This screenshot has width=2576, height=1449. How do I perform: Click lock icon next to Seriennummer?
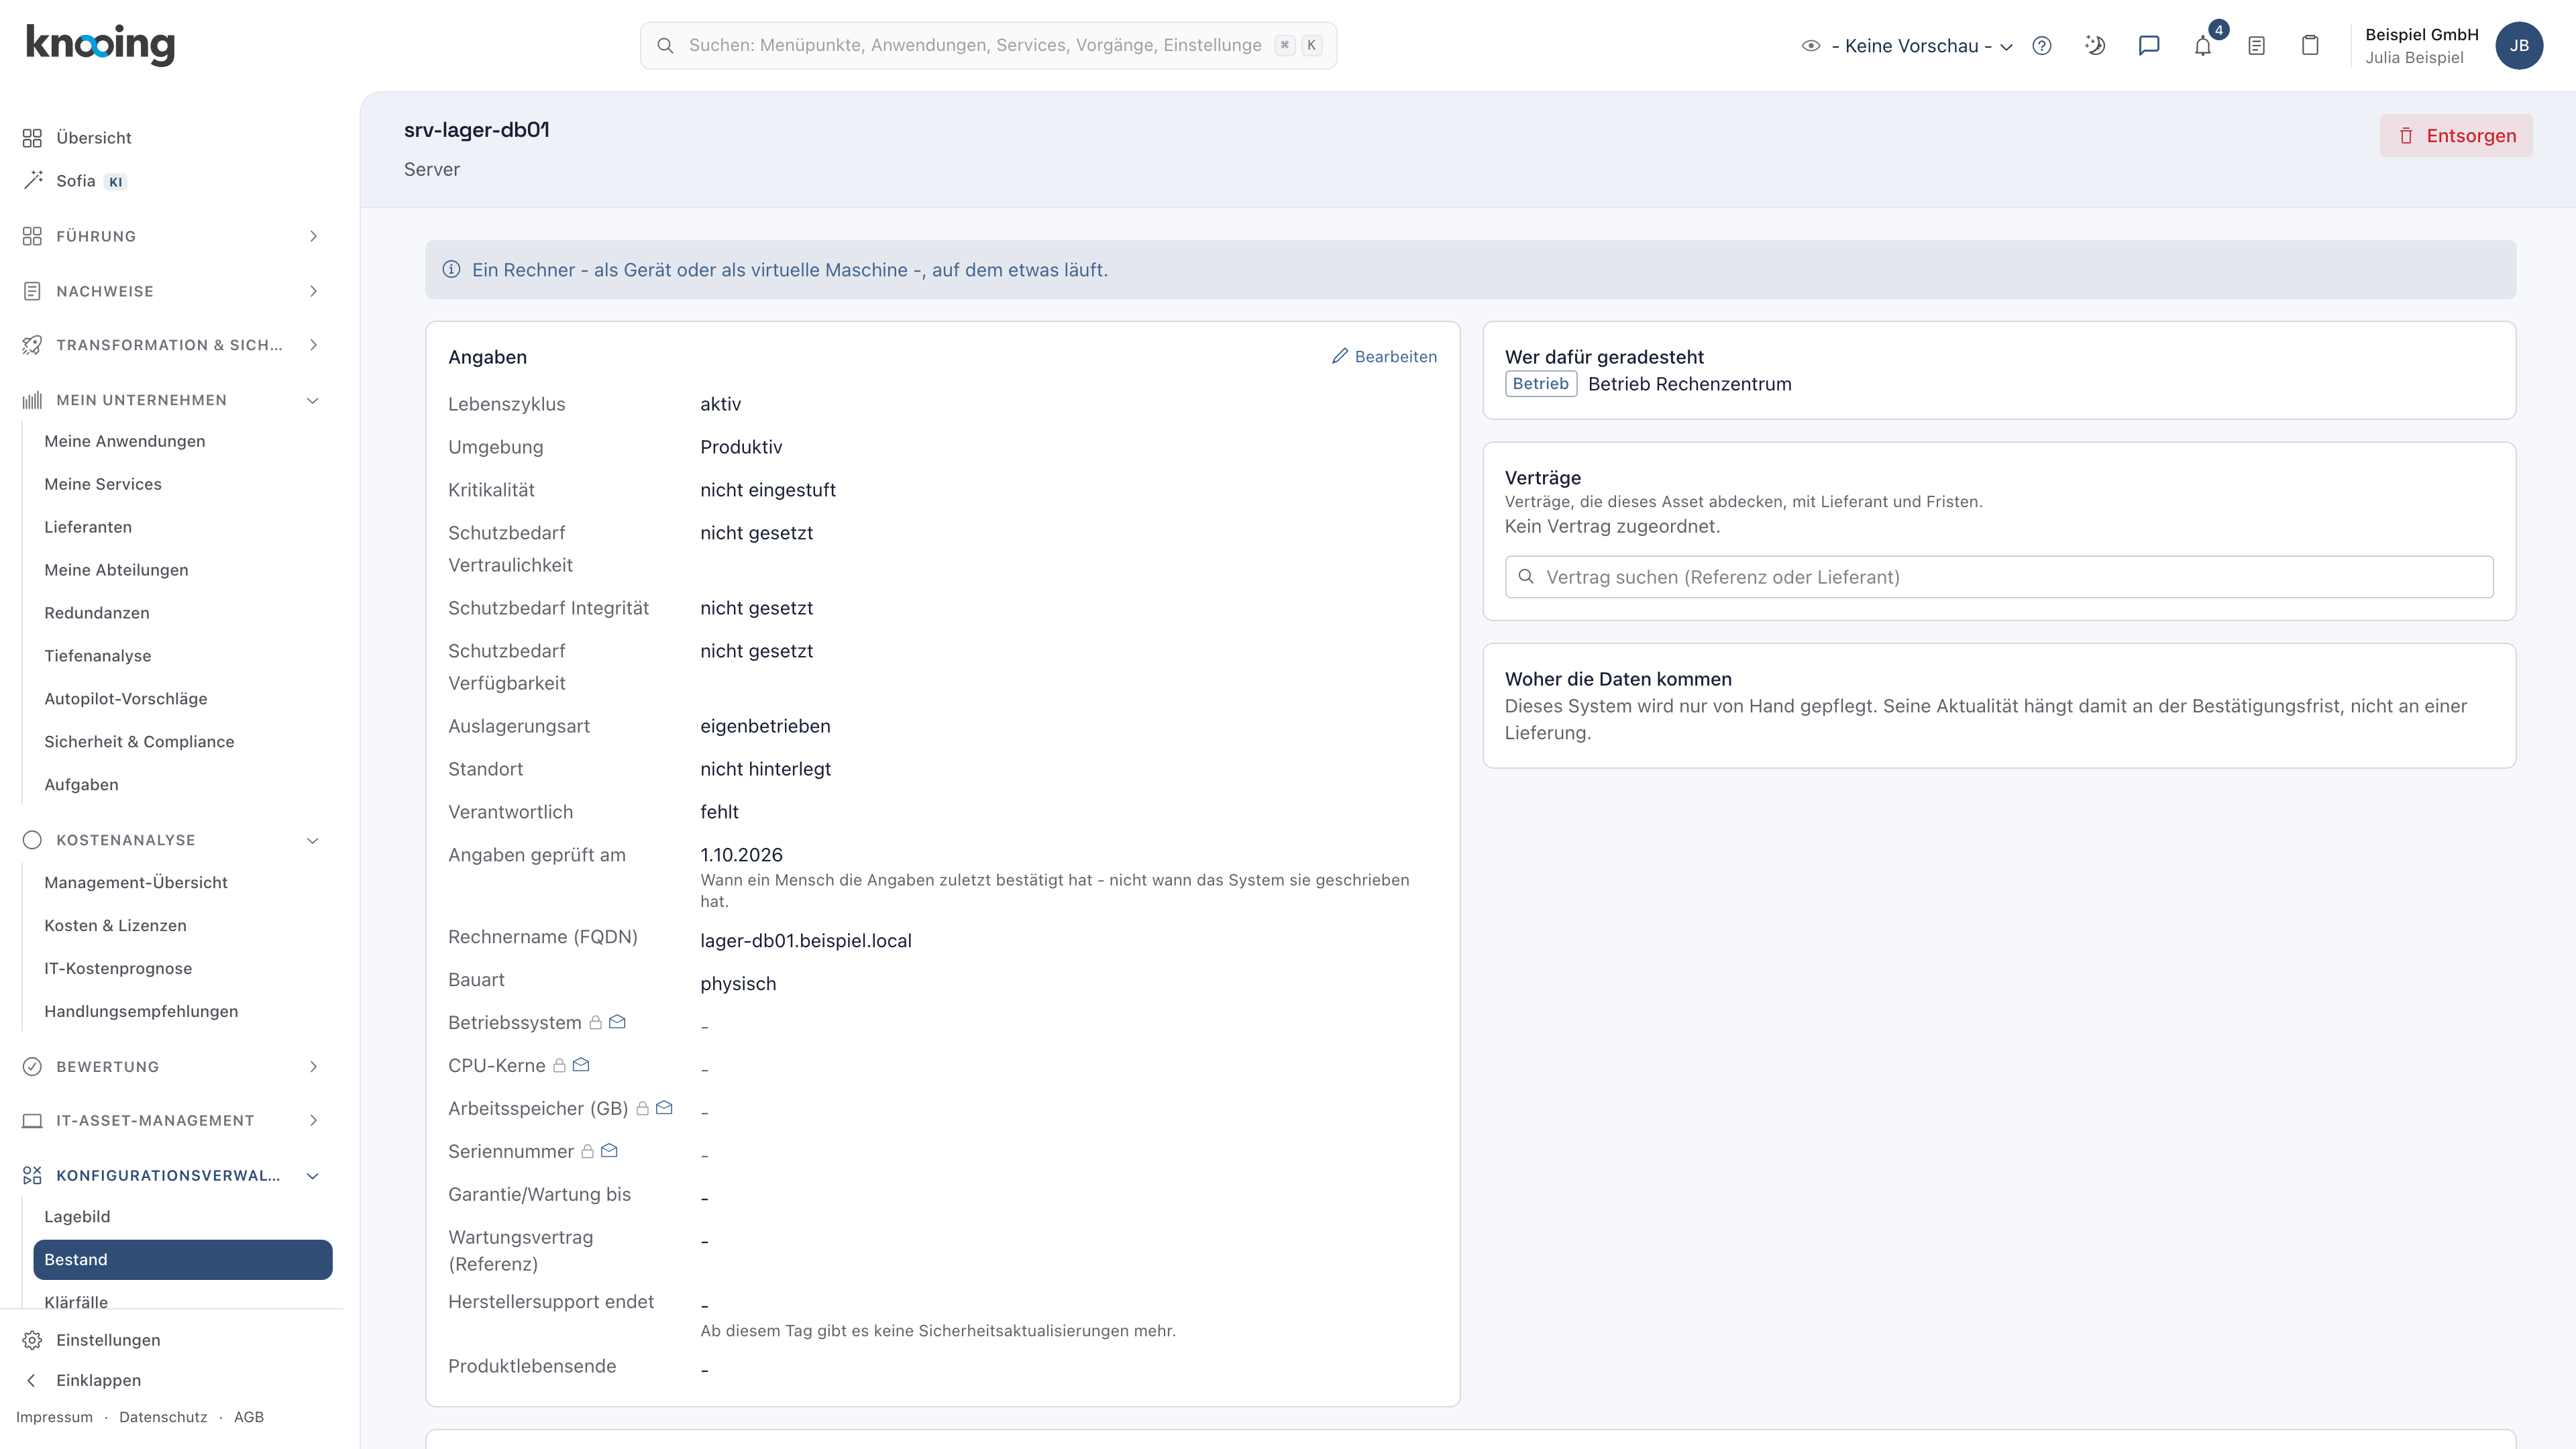click(588, 1151)
